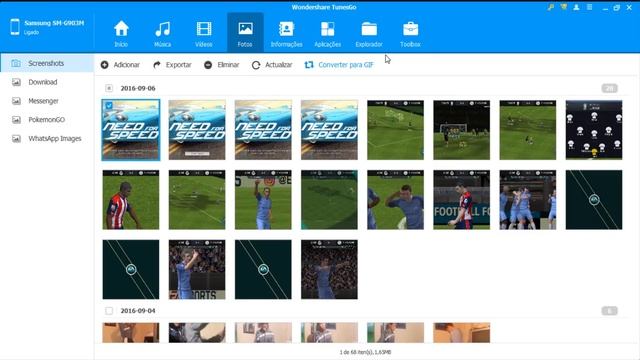Click the shopping cart icon in title bar
Image resolution: width=640 pixels, height=360 pixels.
[564, 7]
